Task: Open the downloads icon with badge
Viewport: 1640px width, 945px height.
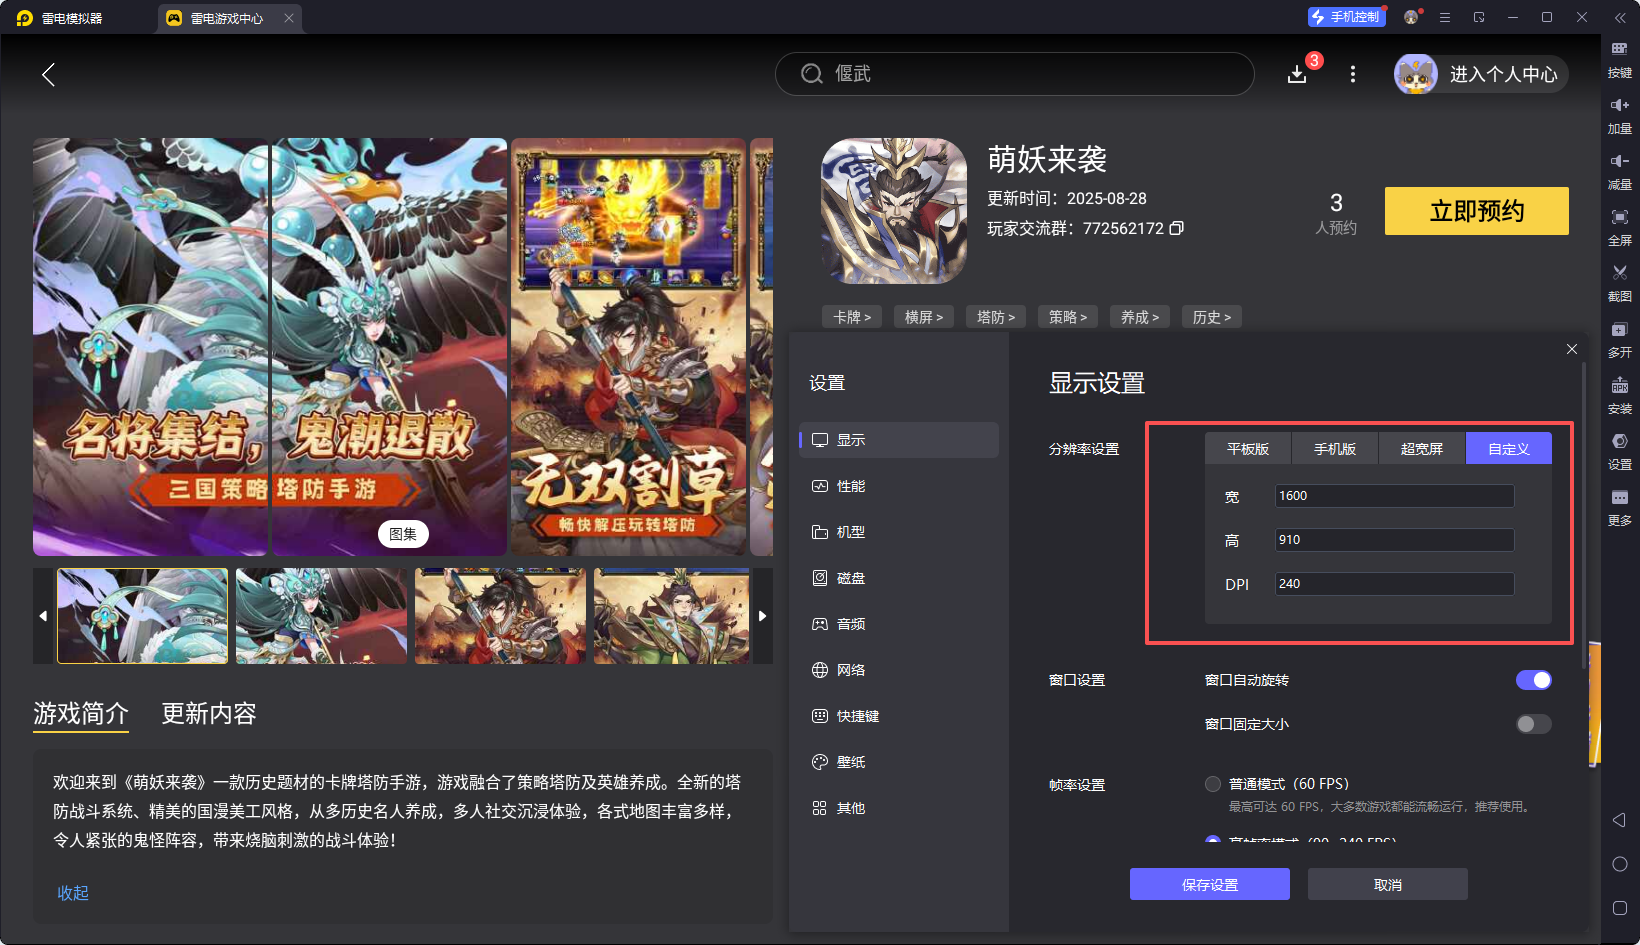Action: point(1297,74)
